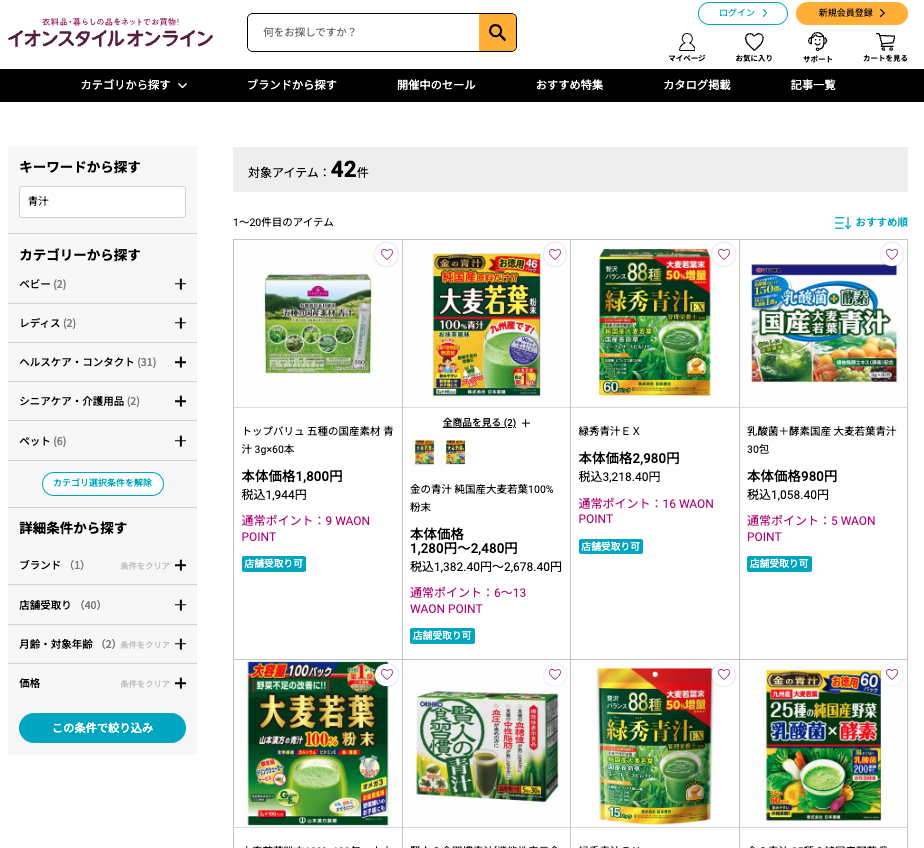
Task: Click 店舗受取り可 badge on 乳酸菌+酵素 青汁
Action: (779, 564)
